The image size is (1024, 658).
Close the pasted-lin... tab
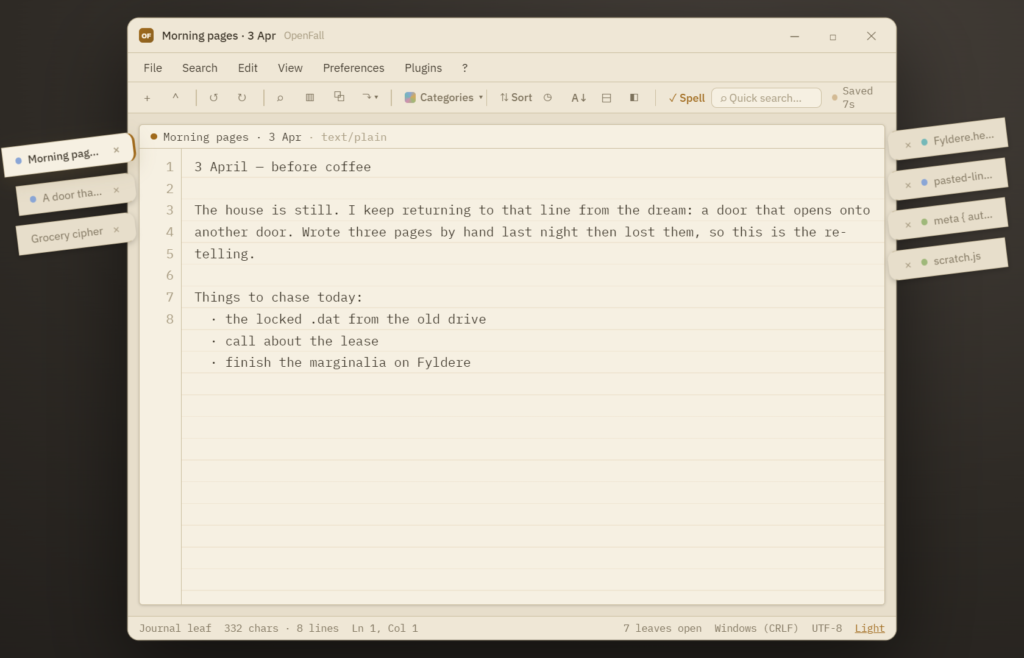tap(908, 185)
